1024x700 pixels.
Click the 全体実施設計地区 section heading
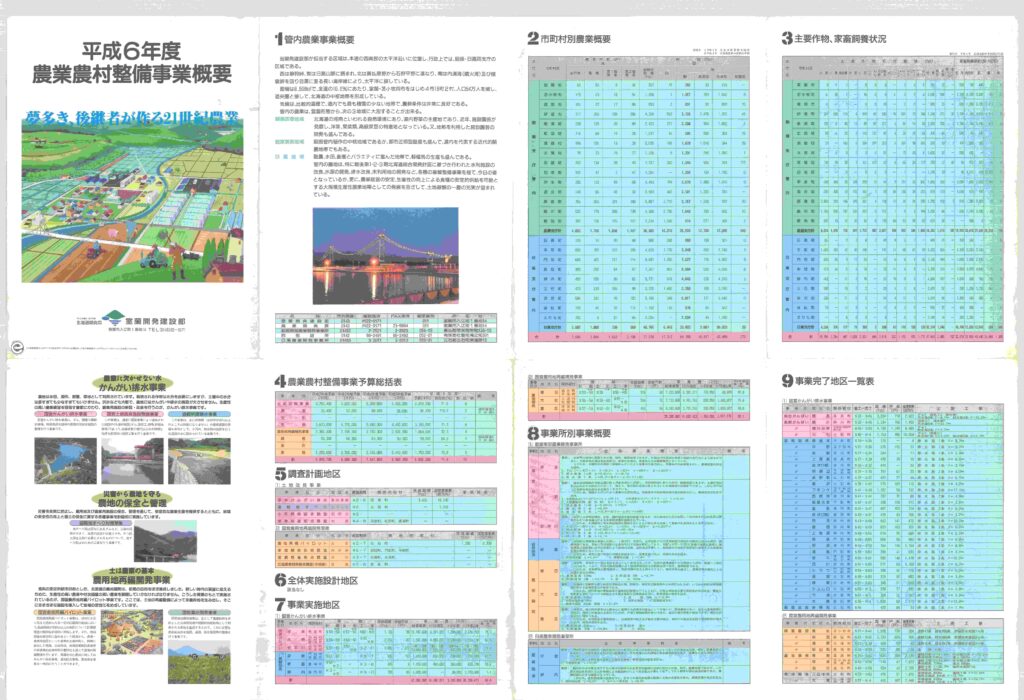pos(328,580)
